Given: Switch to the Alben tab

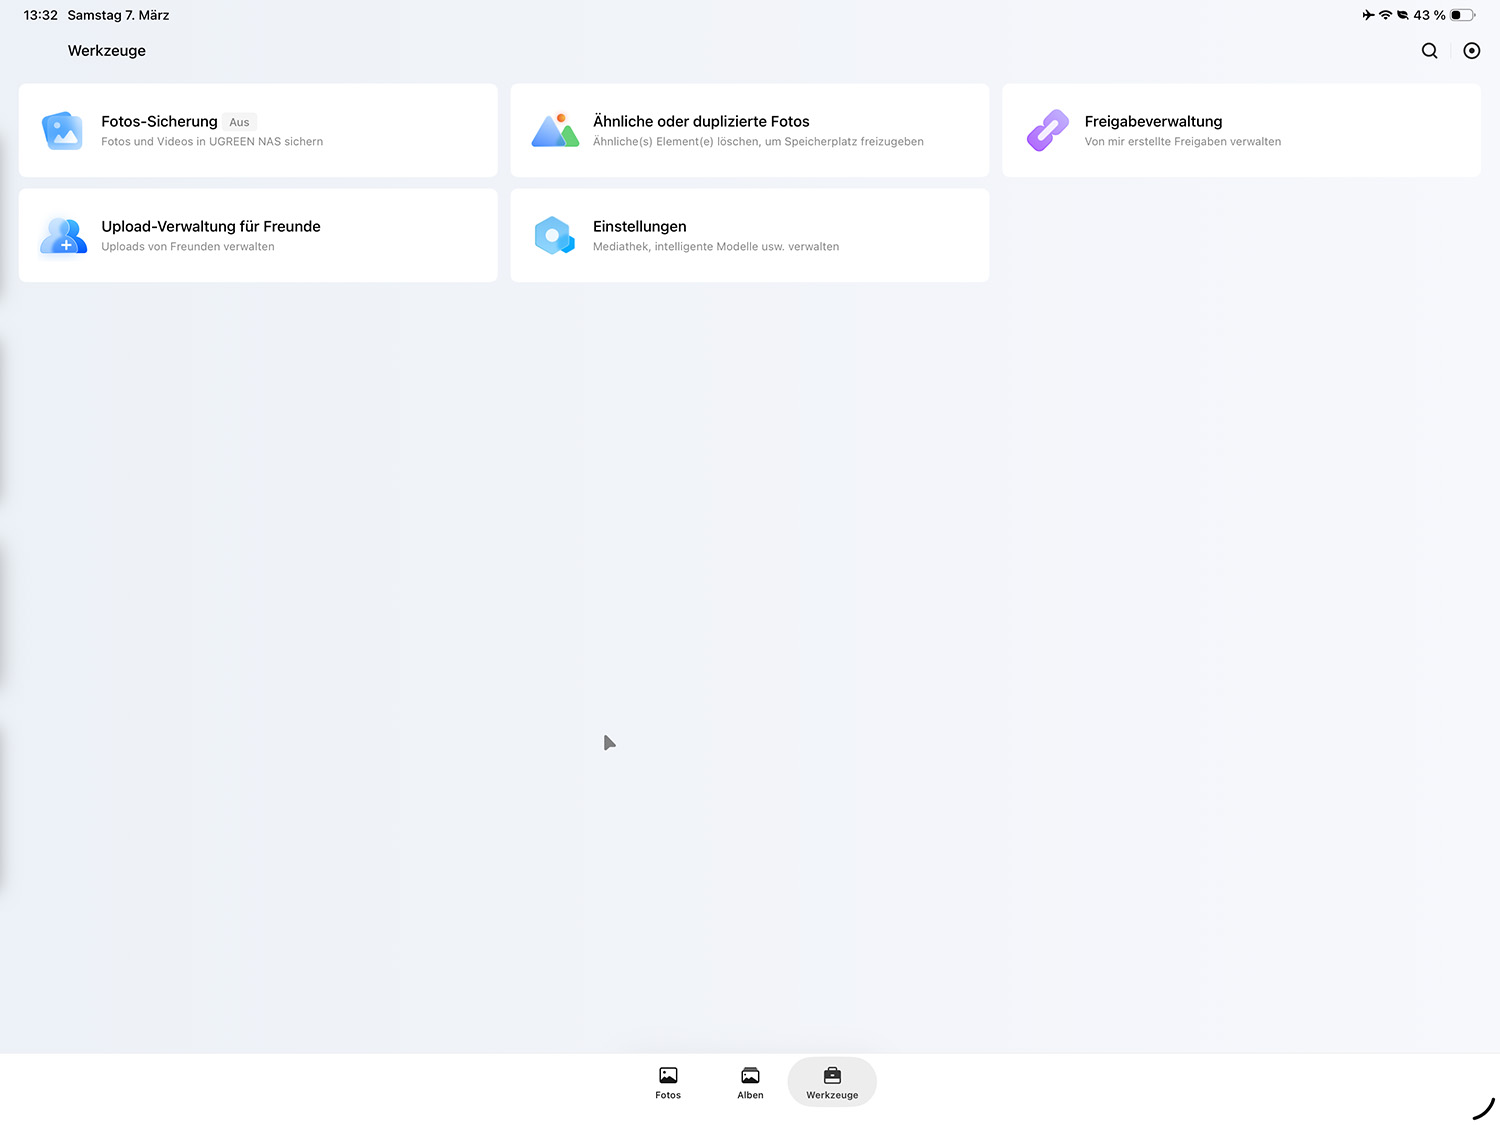Looking at the screenshot, I should coord(750,1082).
